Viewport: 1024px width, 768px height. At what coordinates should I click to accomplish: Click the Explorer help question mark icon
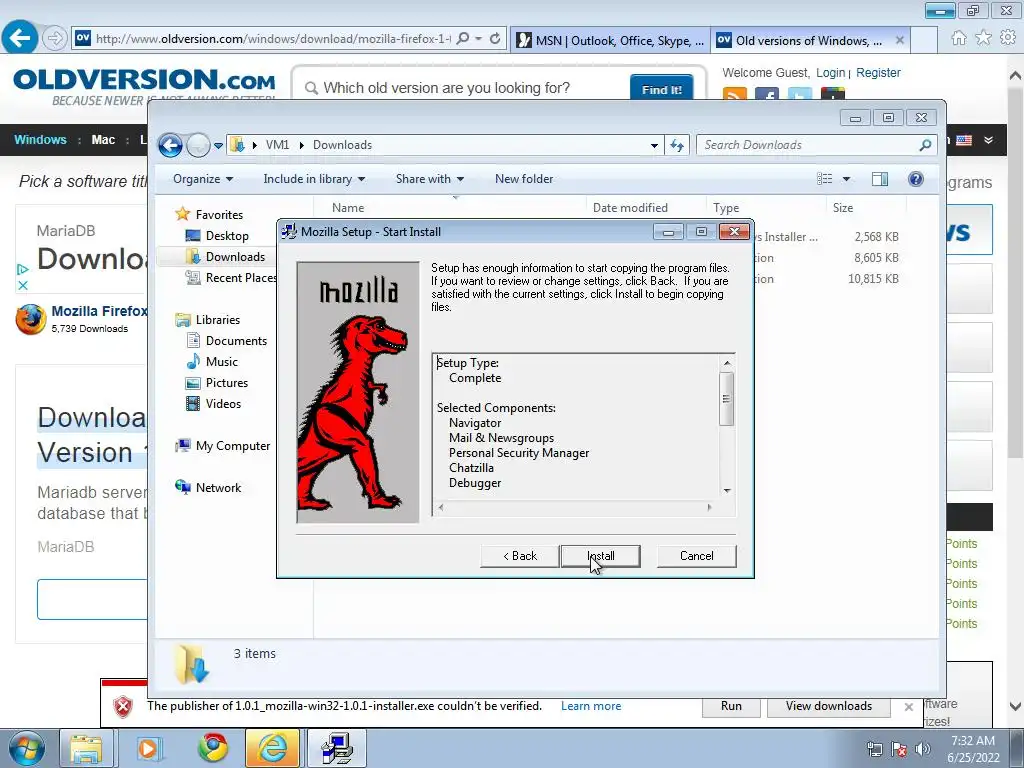[916, 179]
